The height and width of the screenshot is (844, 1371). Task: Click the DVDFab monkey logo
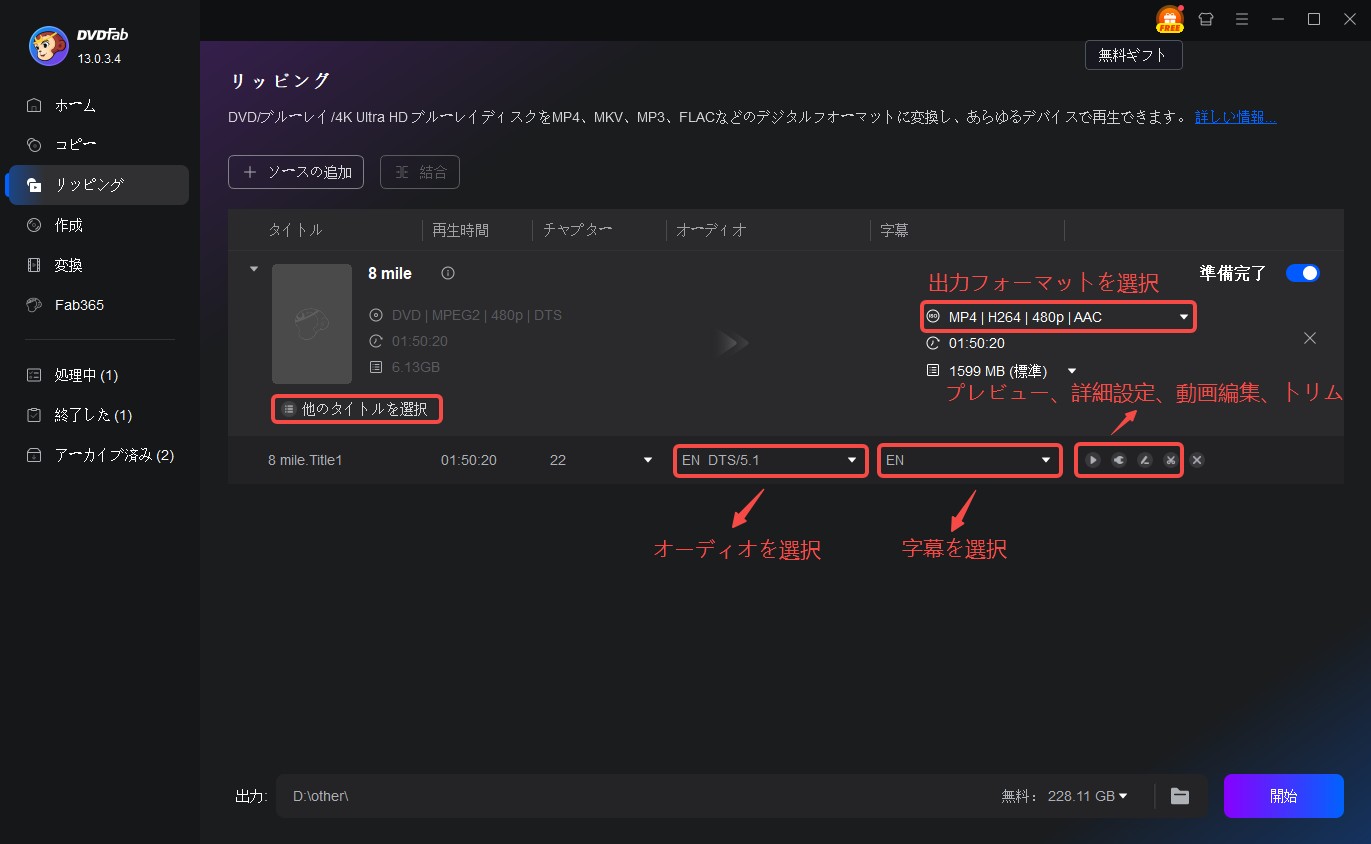(x=49, y=46)
